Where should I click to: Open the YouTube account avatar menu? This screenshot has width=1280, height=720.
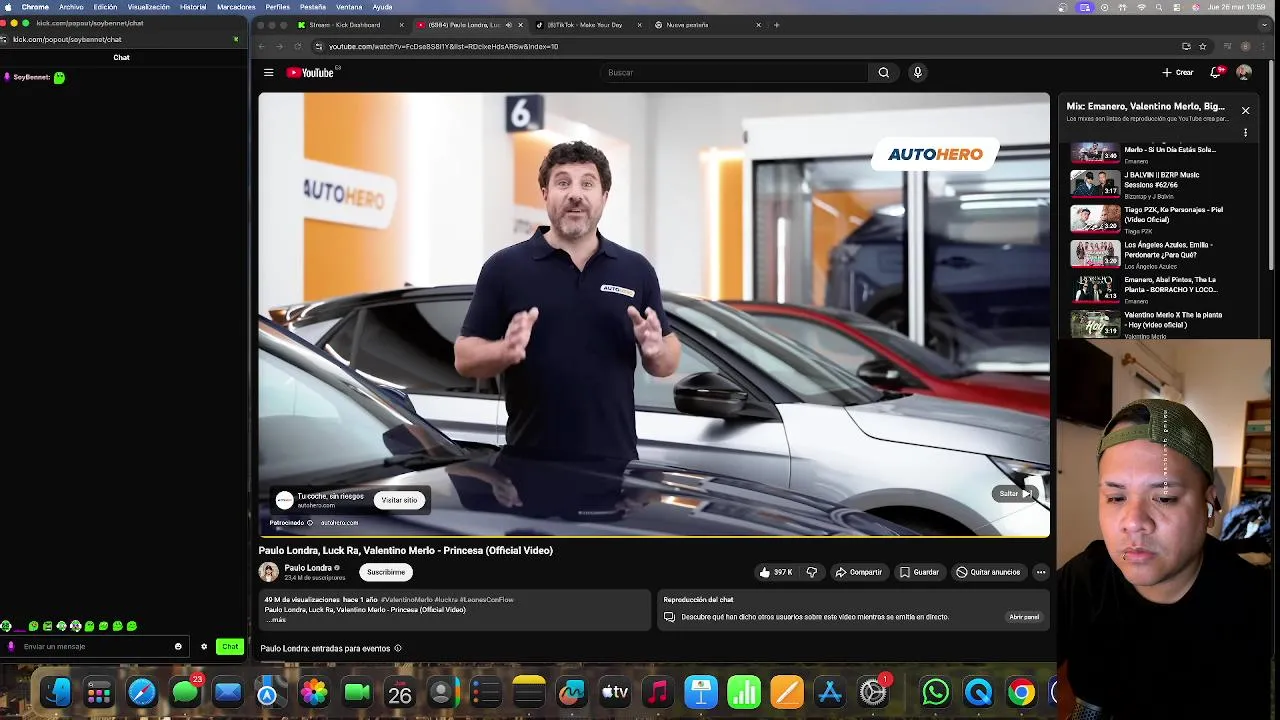coord(1244,72)
